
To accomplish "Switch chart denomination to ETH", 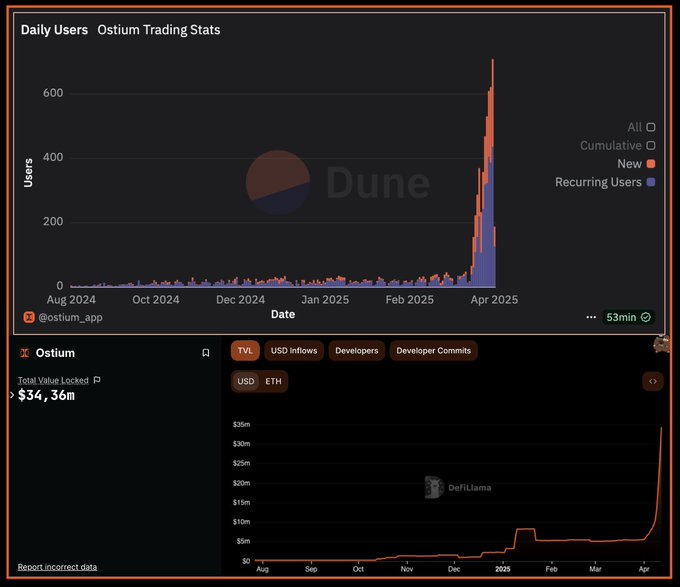I will [273, 381].
